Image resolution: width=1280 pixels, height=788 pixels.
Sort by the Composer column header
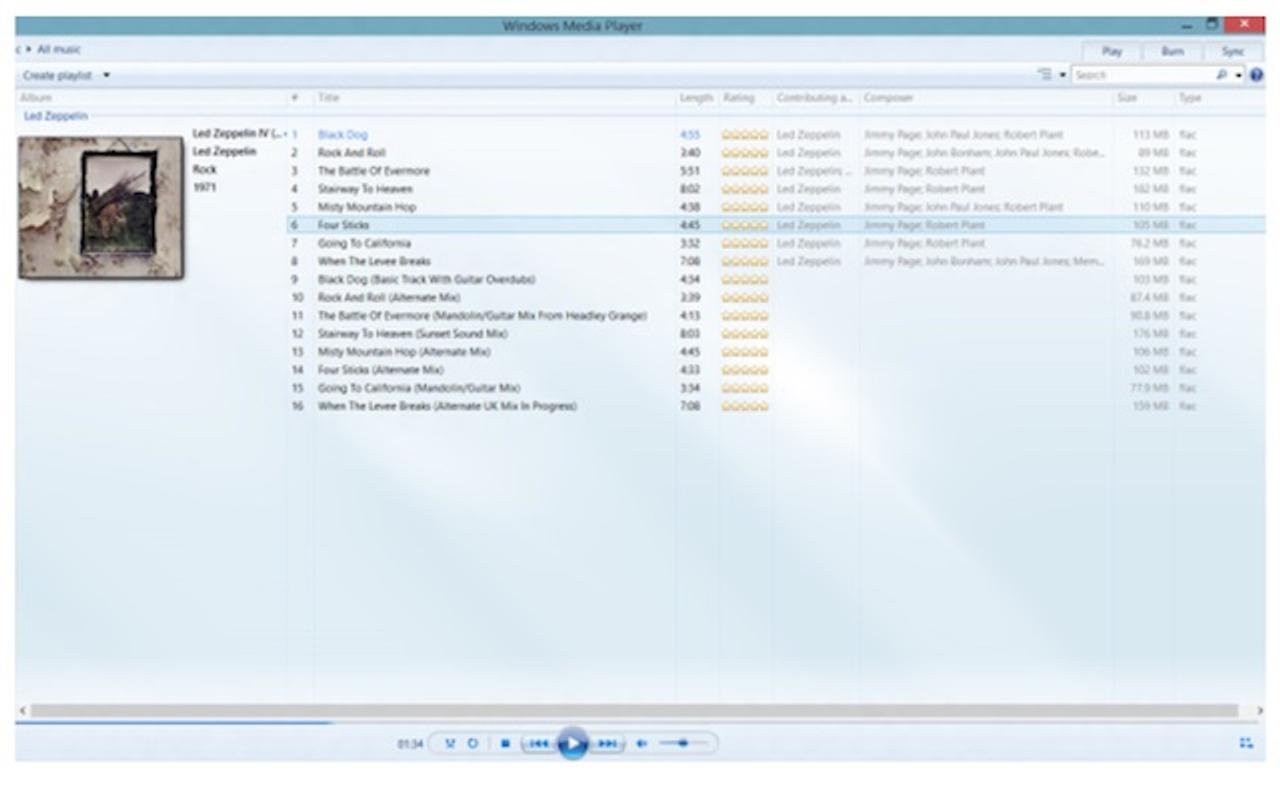coord(888,98)
